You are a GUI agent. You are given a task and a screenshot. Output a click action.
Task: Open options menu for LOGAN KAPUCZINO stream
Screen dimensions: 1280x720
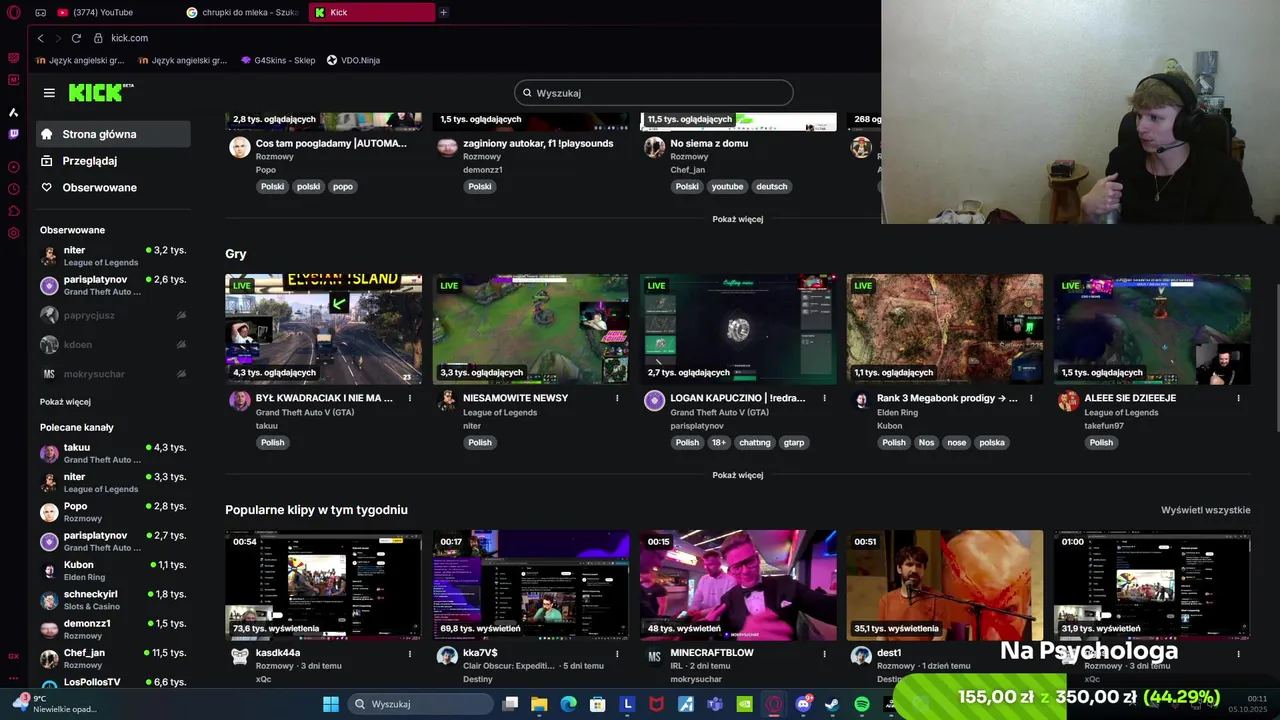pos(824,398)
